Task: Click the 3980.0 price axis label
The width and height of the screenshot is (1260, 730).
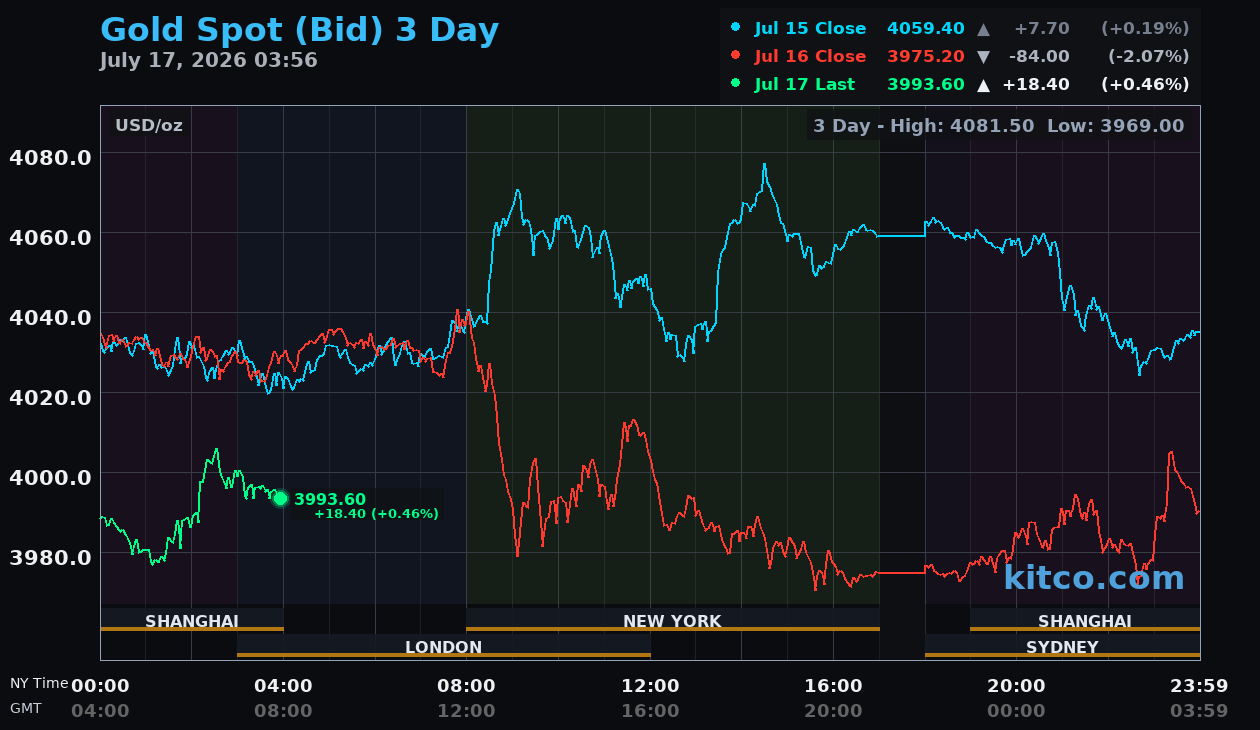Action: 50,556
